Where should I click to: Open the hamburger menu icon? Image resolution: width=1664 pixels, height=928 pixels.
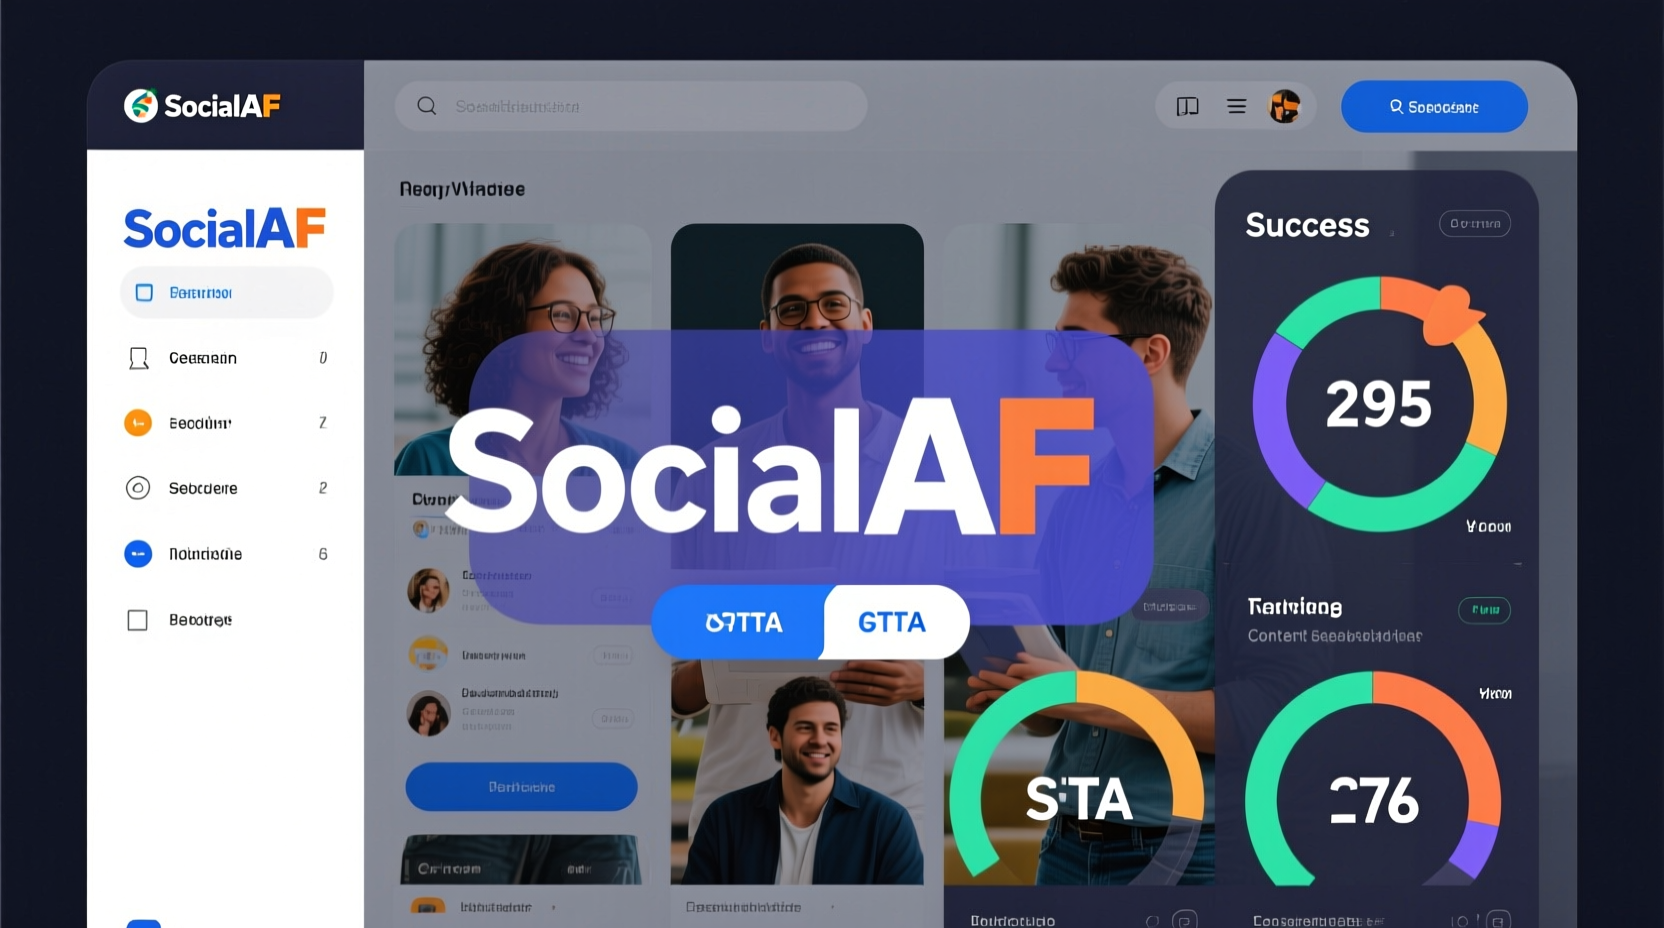point(1236,106)
